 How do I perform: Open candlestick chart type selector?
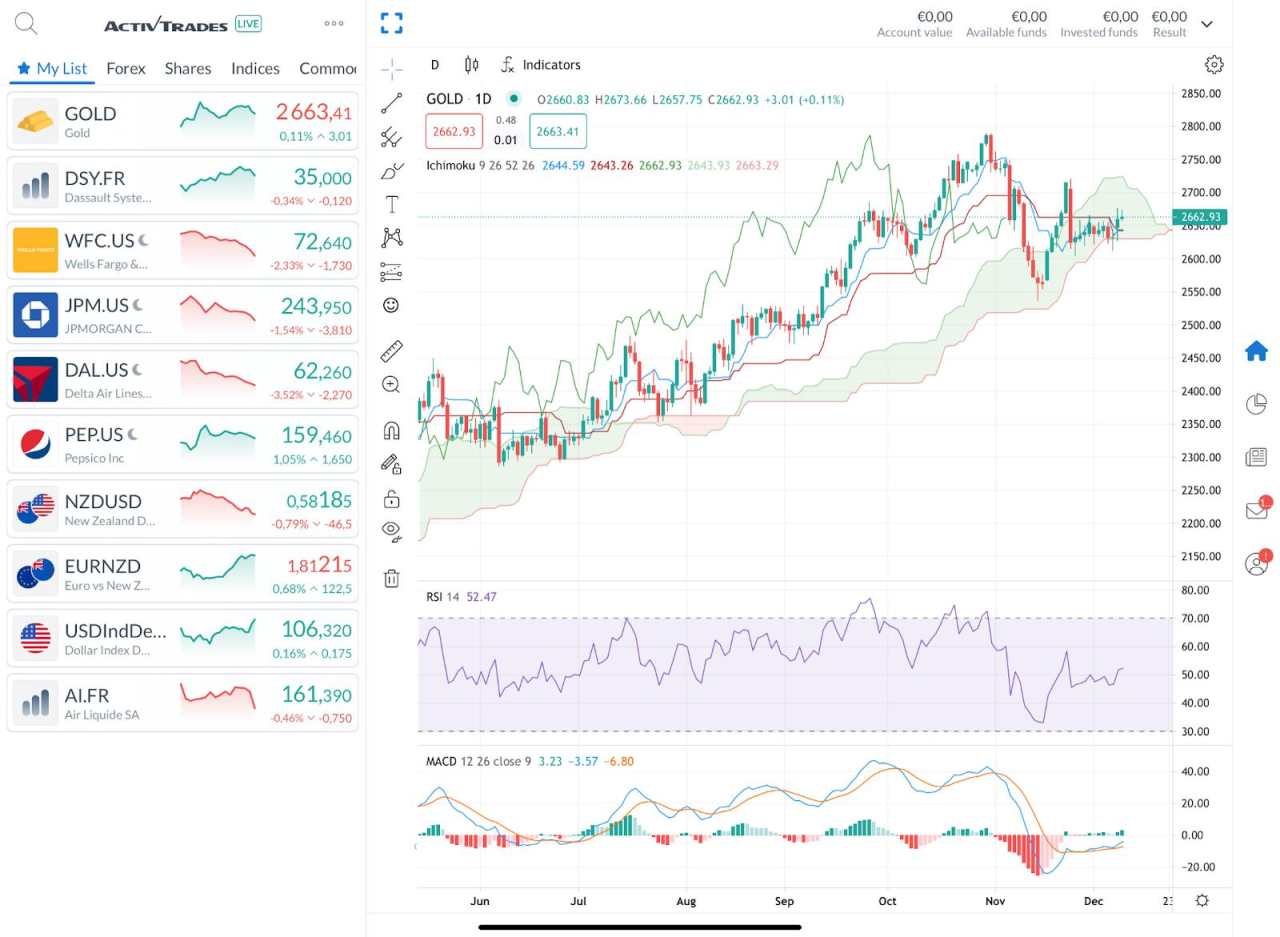471,65
